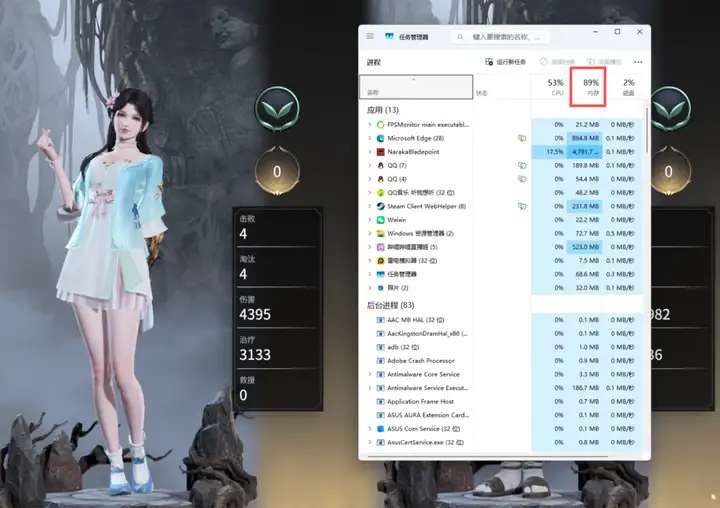Screen dimensions: 720x508
Task: Click the penguin icon of QQ (7)
Action: pyautogui.click(x=380, y=165)
